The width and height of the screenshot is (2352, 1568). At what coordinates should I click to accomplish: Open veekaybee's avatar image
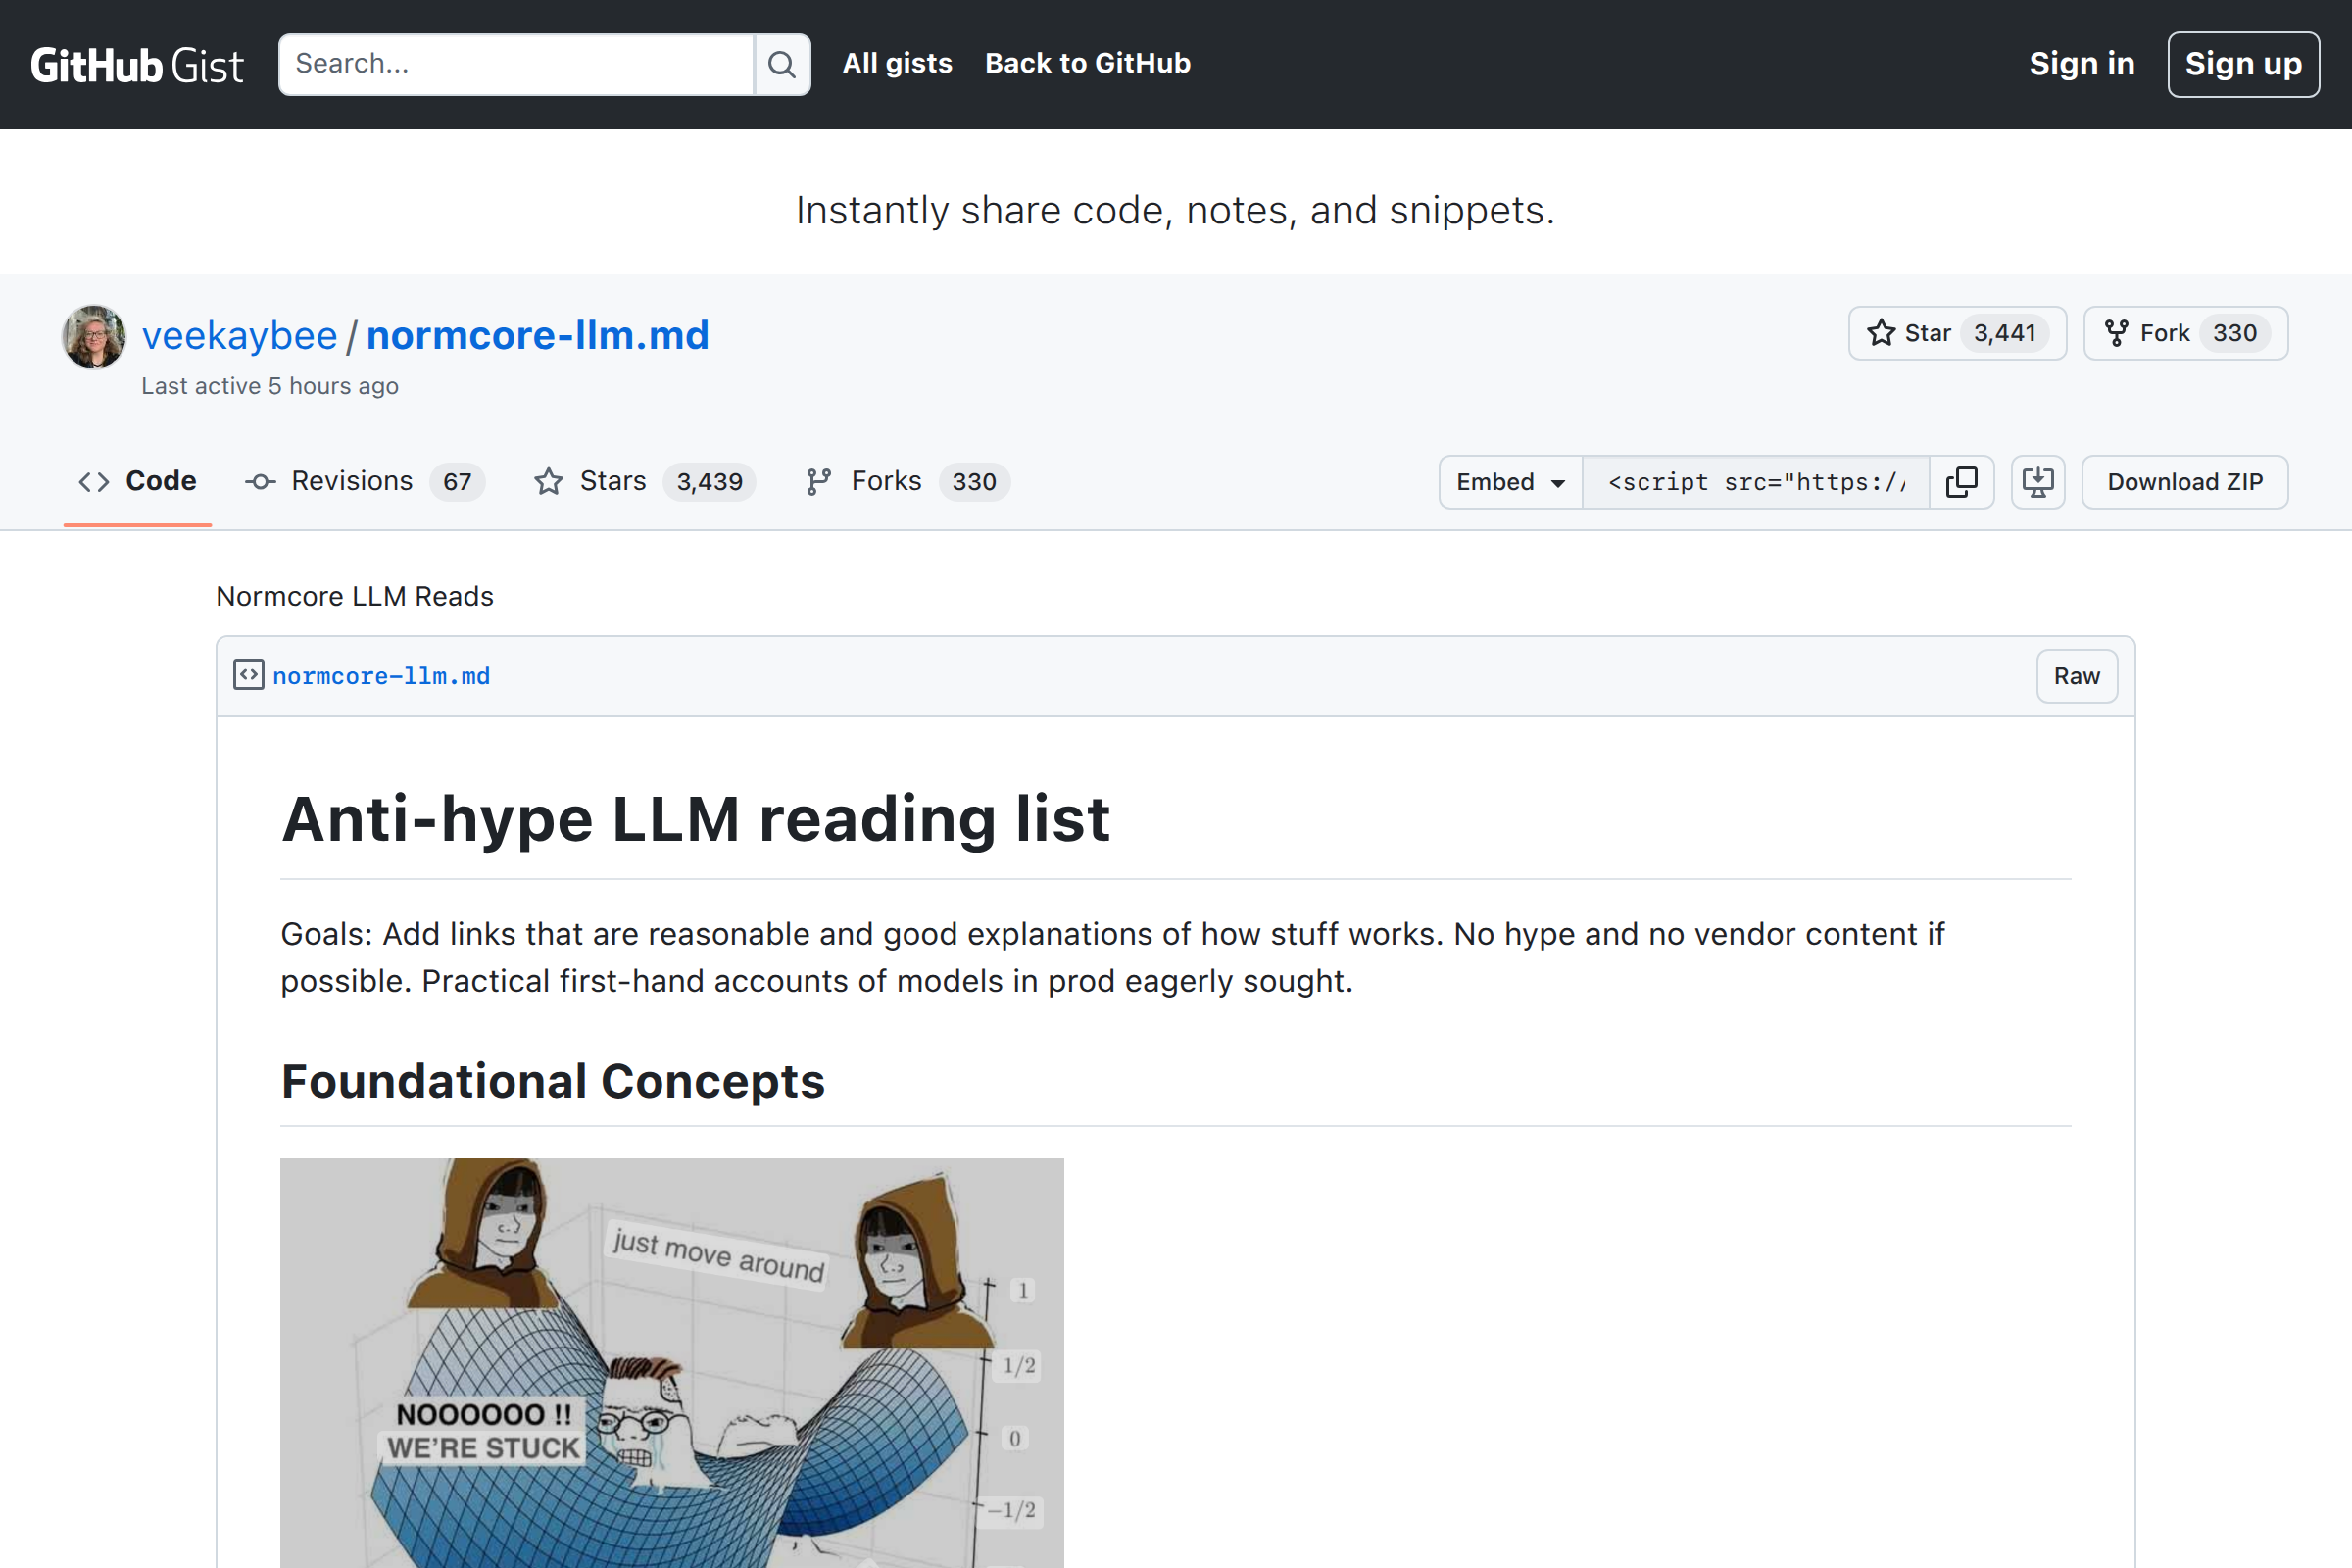(x=94, y=337)
